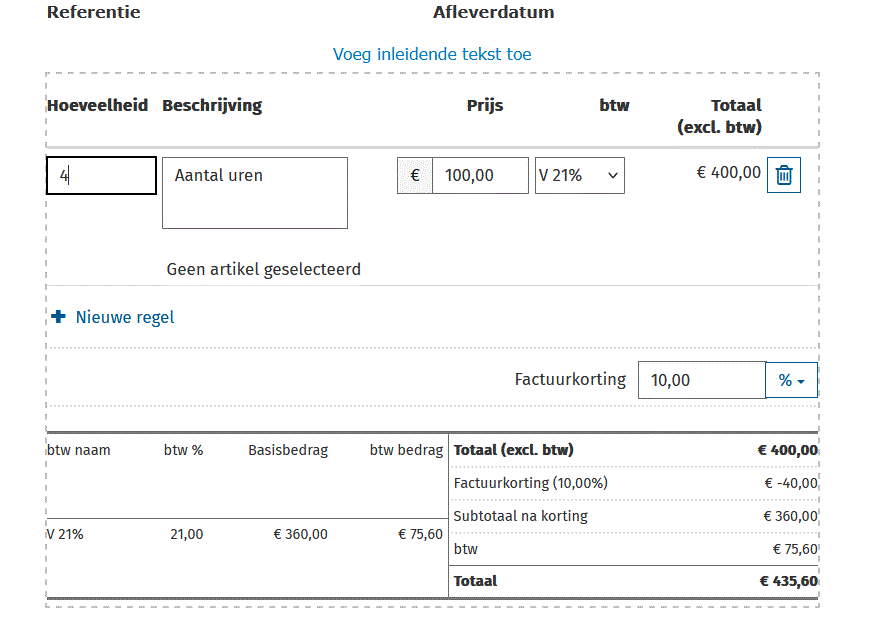Click the Voeg inleidende tekst toe link
Viewport: 894px width, 620px height.
point(432,54)
